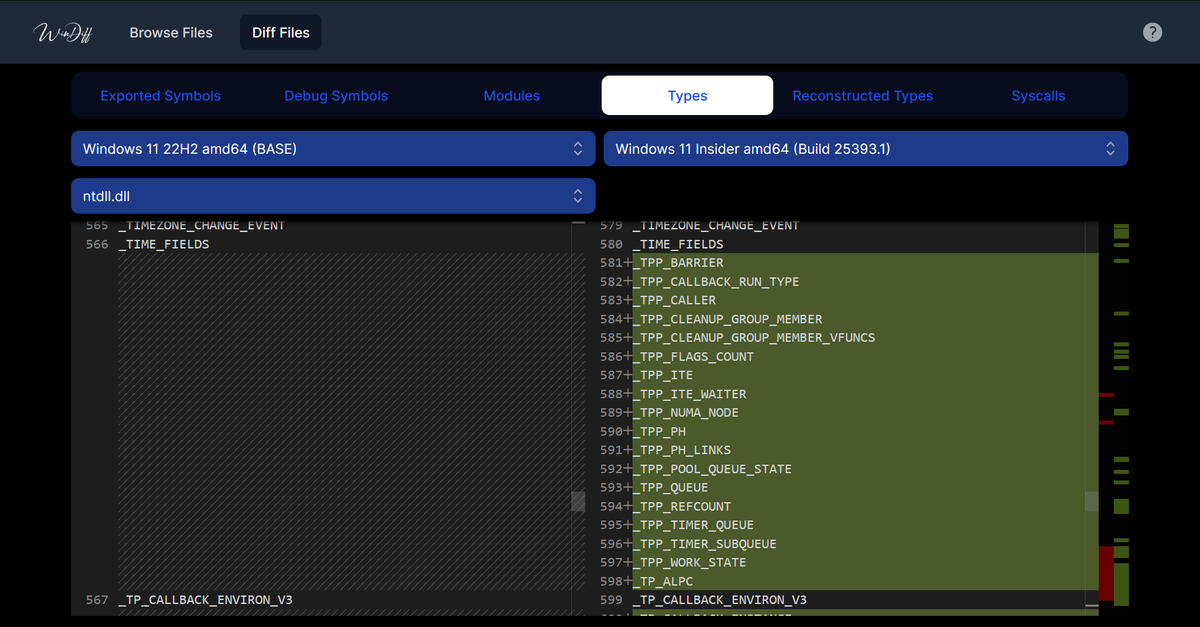Click line number 581 in right gutter
This screenshot has width=1200, height=627.
pyautogui.click(x=611, y=263)
